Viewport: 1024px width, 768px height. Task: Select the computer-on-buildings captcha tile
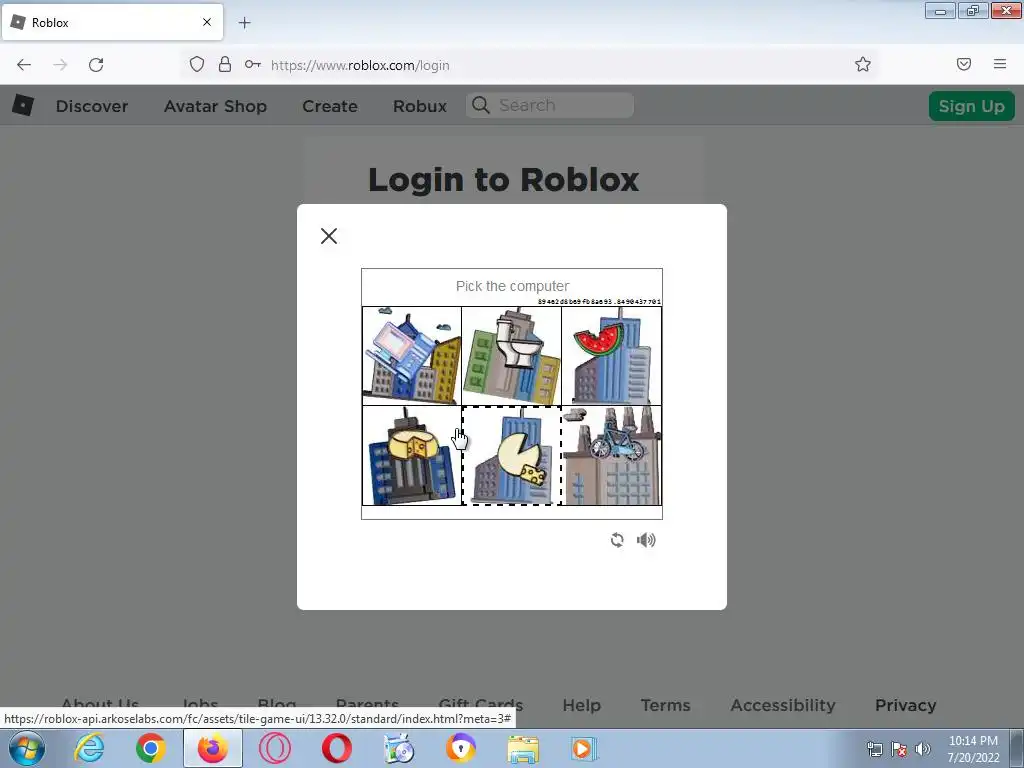coord(412,356)
